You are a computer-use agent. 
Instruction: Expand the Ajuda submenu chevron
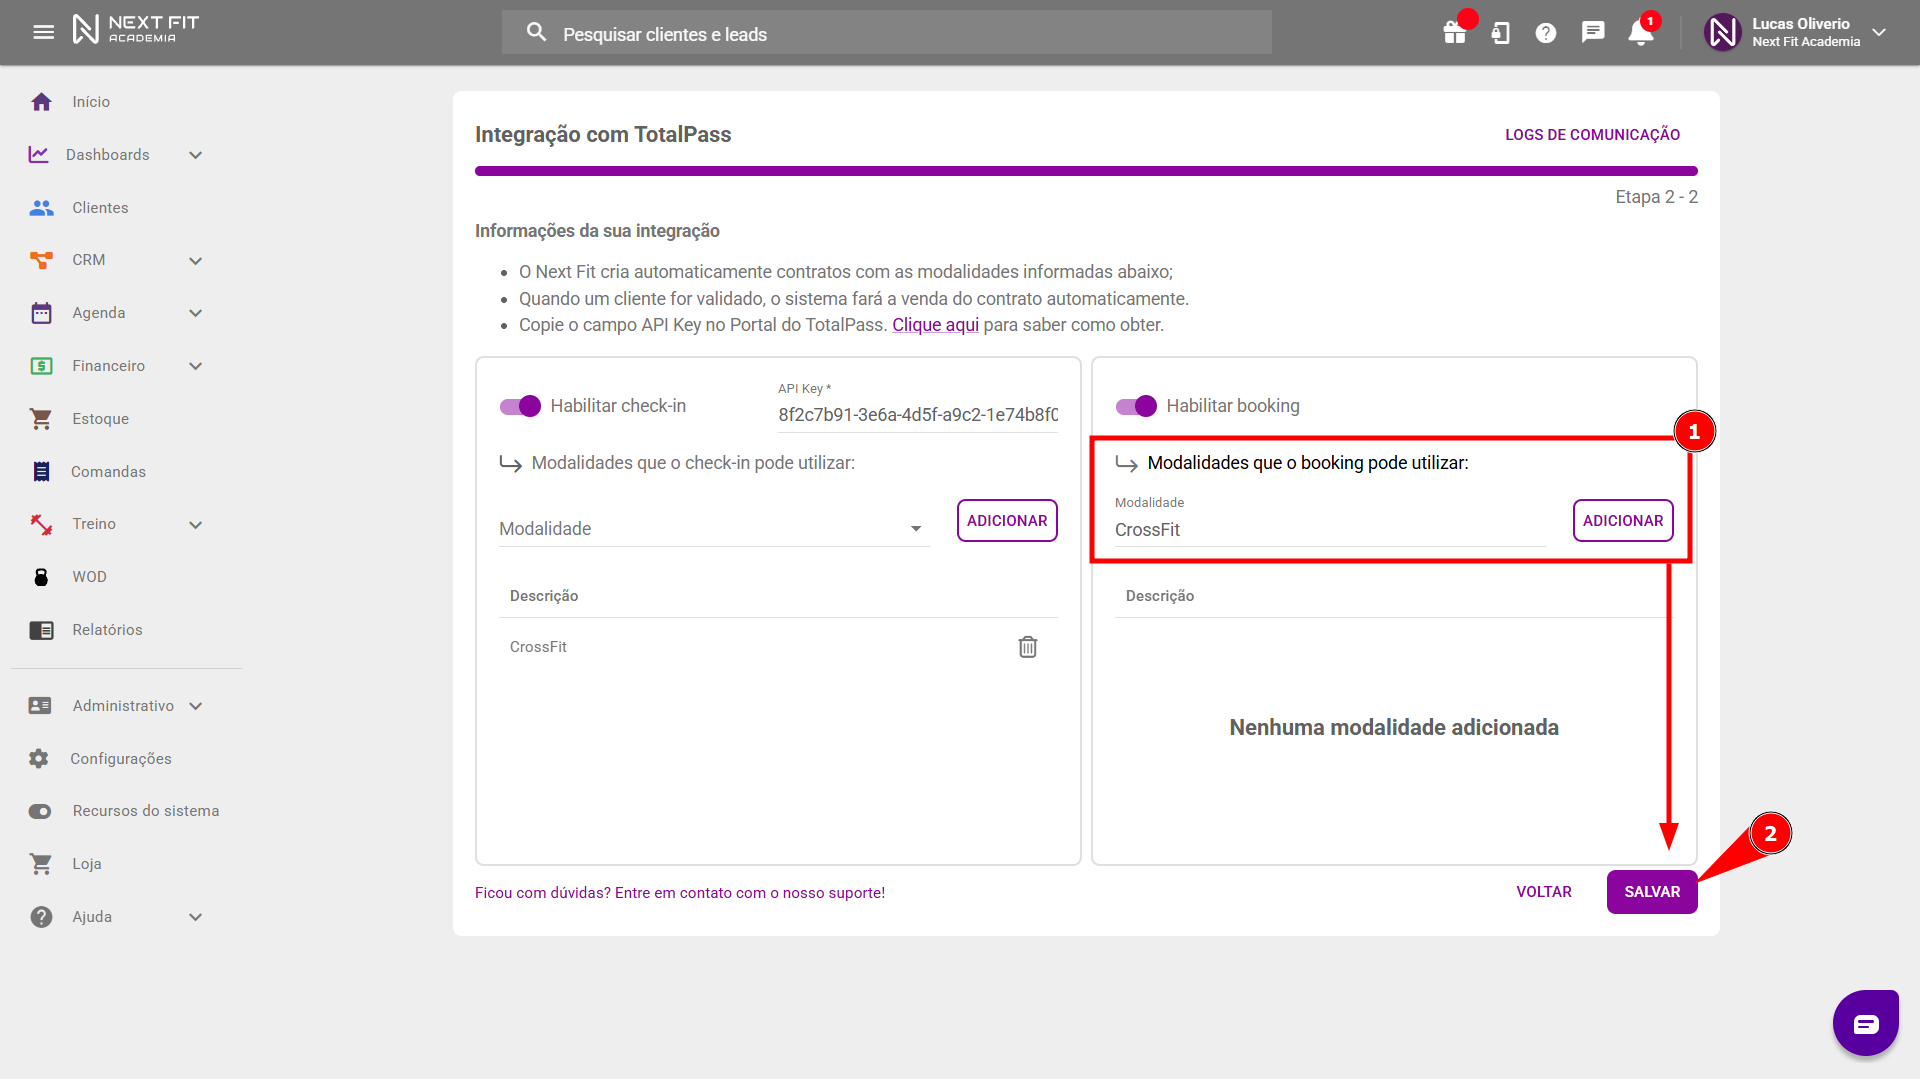pyautogui.click(x=196, y=917)
